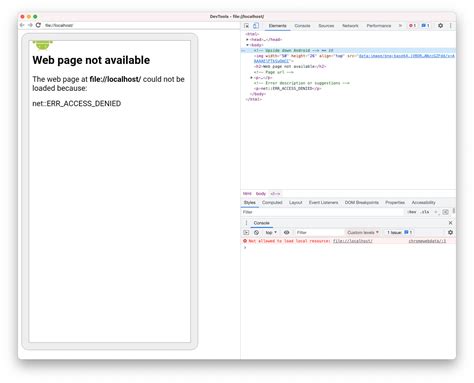Clear the console with the ban icon
The height and width of the screenshot is (383, 474).
click(x=256, y=232)
